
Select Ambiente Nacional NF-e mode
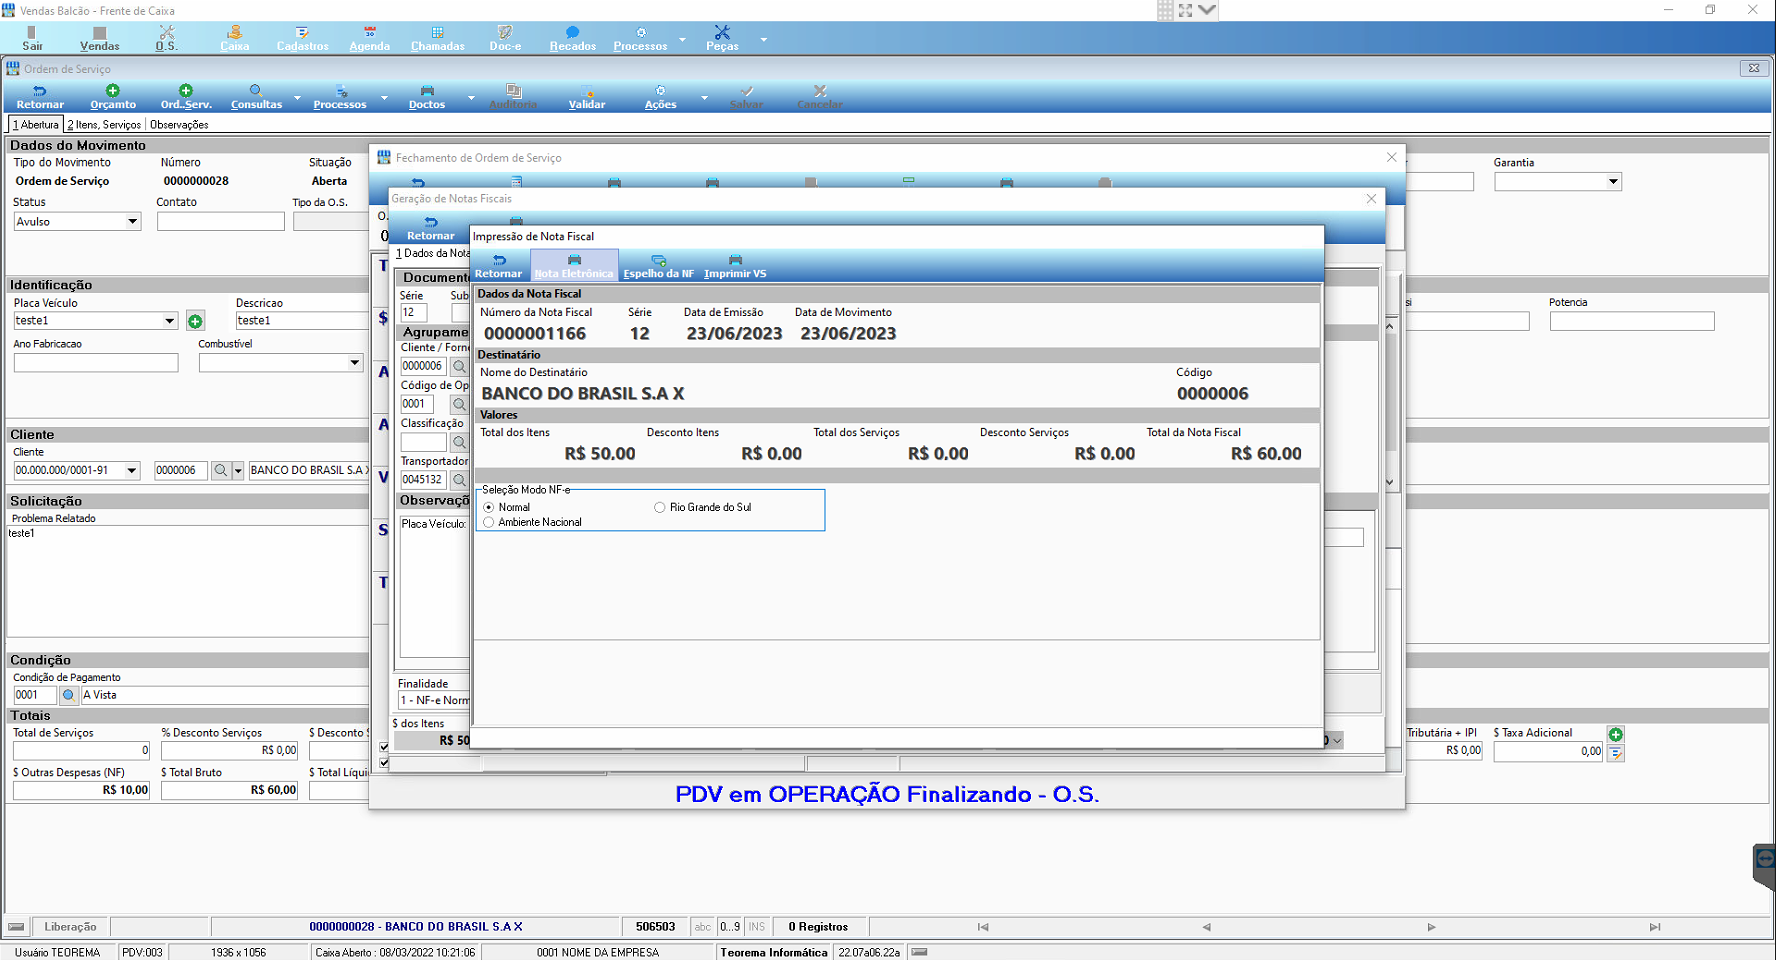pos(532,522)
